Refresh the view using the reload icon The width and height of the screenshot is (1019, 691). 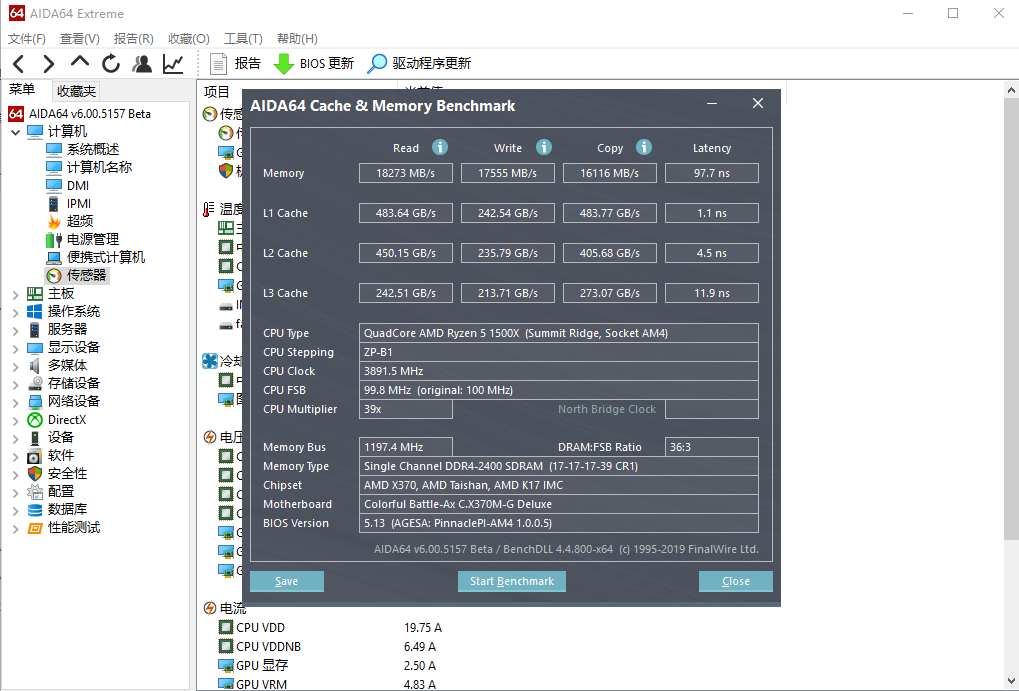coord(111,64)
